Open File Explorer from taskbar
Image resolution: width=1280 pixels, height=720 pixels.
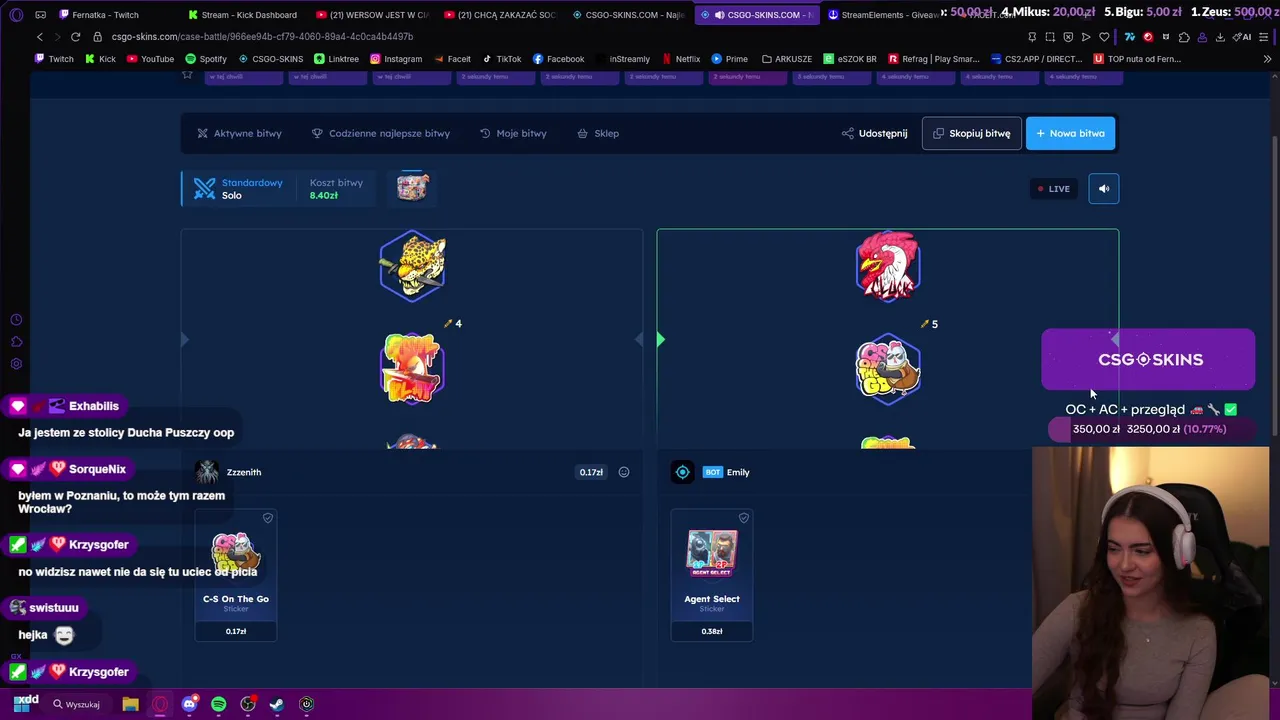coord(130,704)
